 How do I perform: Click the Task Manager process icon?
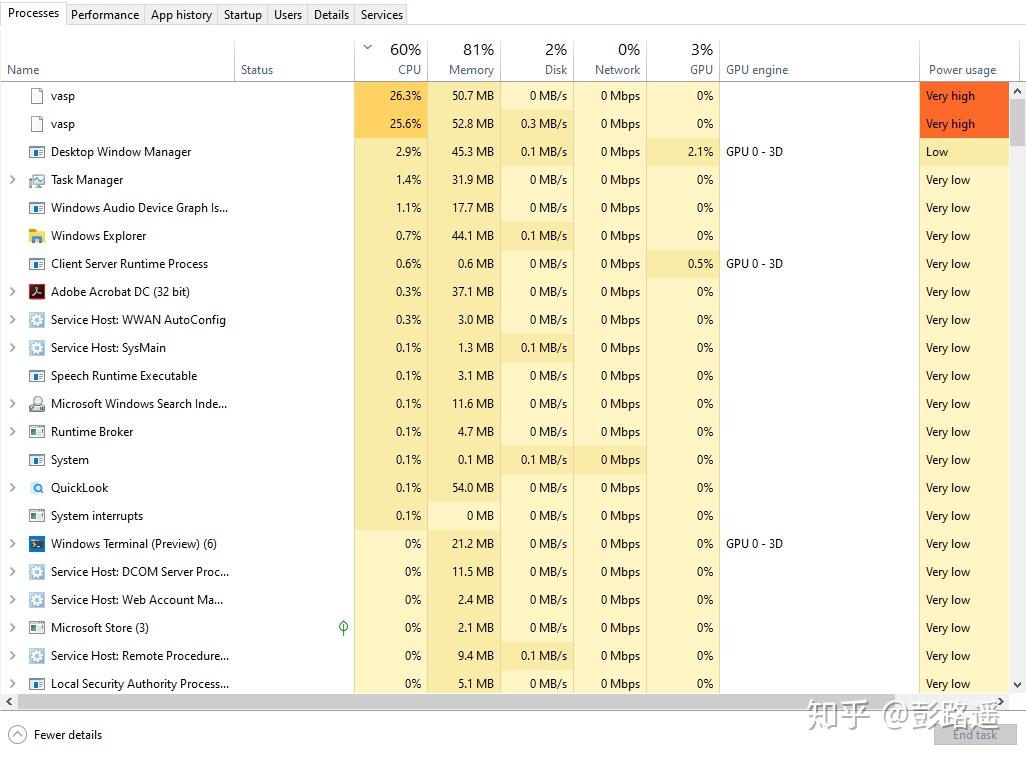[x=37, y=179]
